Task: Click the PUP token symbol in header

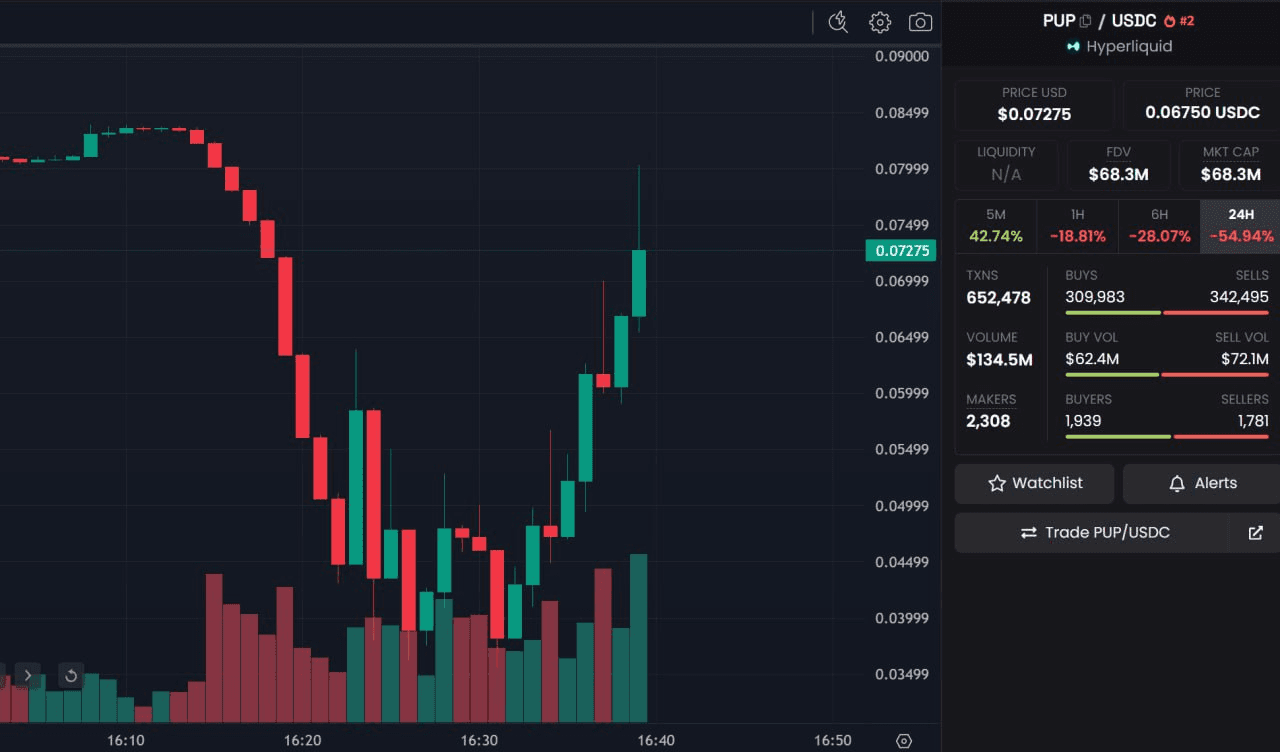Action: point(1059,21)
